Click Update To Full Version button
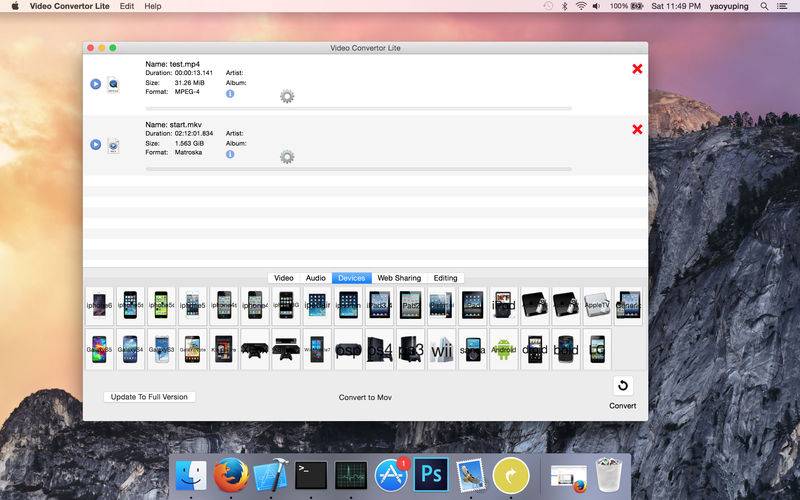This screenshot has height=500, width=800. tap(149, 397)
